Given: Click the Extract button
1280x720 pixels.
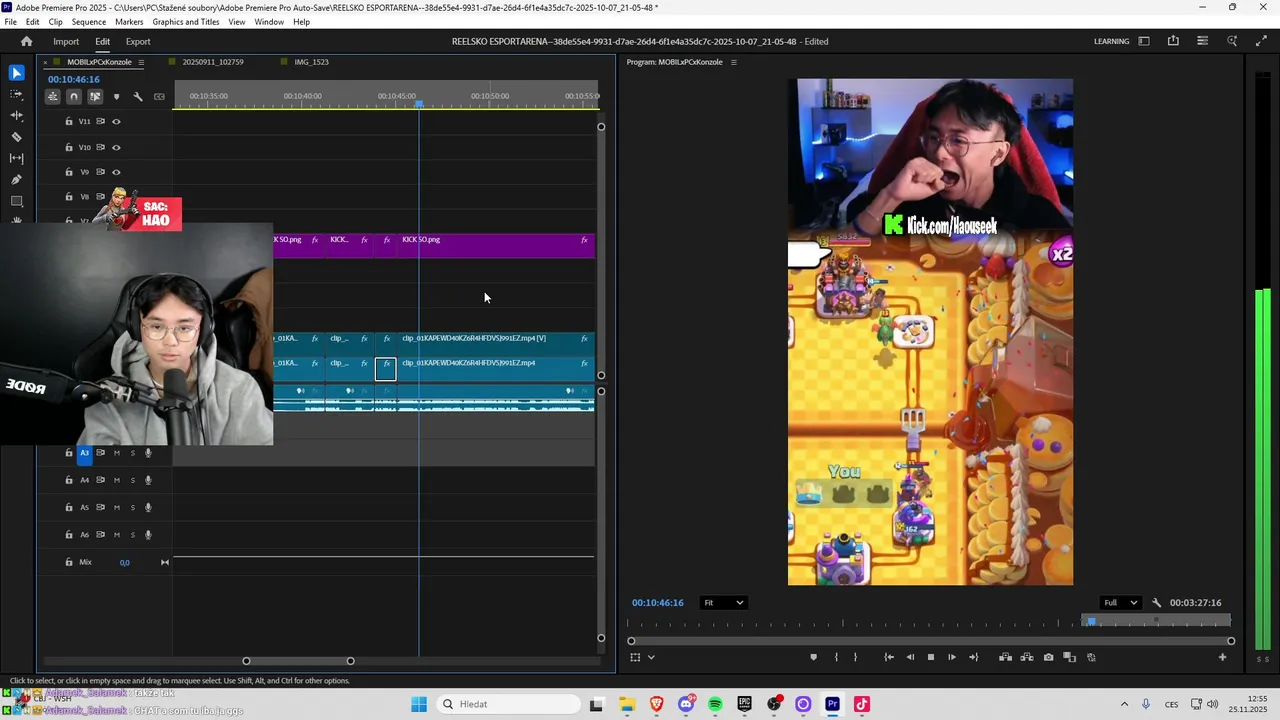Looking at the screenshot, I should coord(1027,657).
